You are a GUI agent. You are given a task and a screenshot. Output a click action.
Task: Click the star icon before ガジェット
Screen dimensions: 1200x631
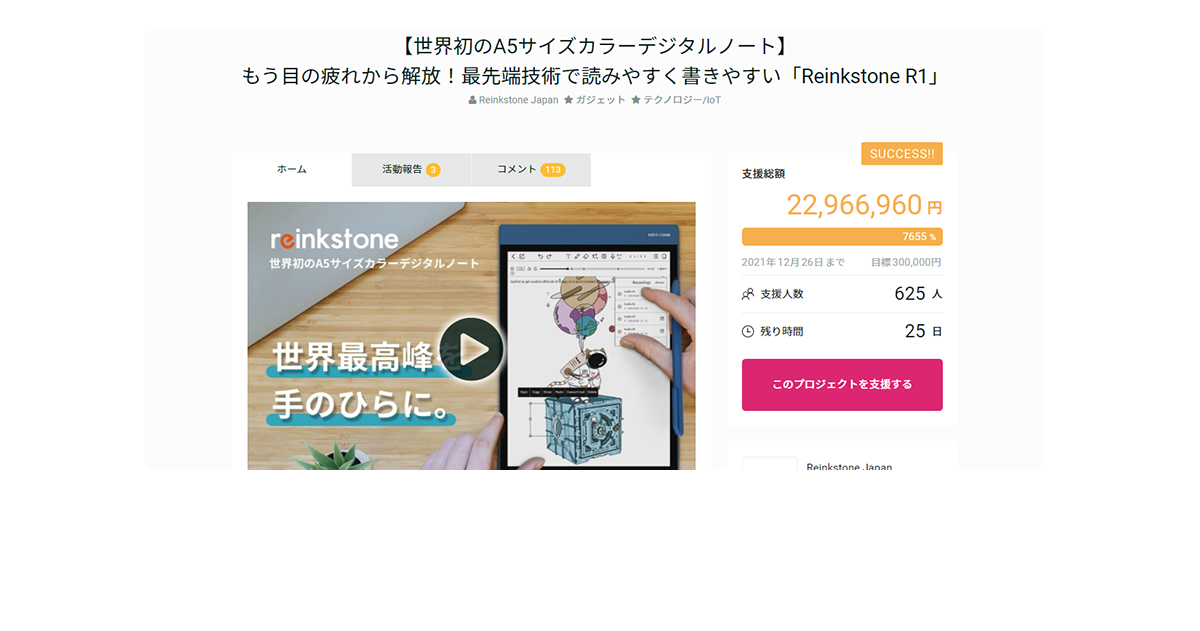click(x=568, y=100)
